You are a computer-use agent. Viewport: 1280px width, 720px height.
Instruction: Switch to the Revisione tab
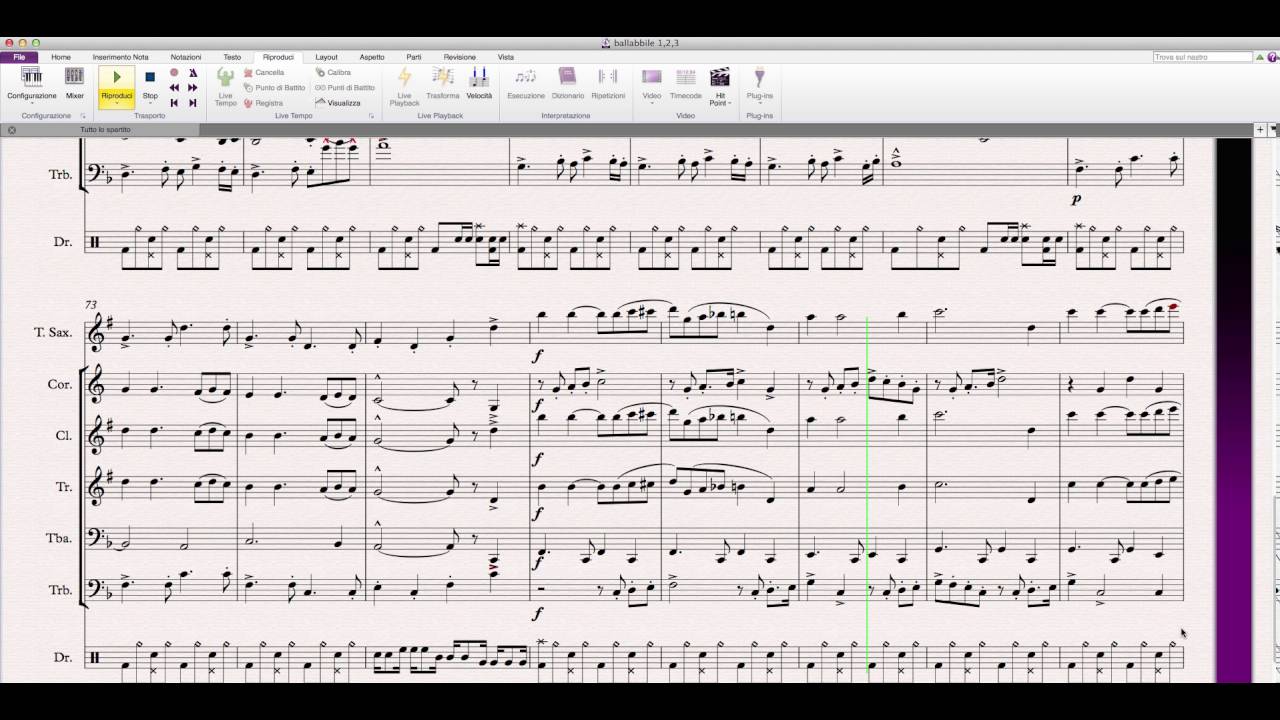[460, 57]
